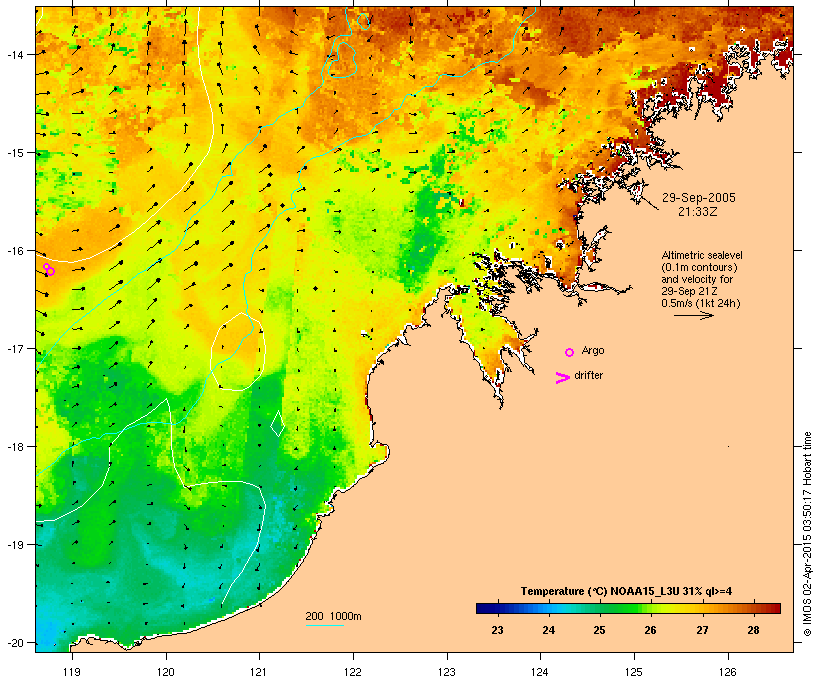
Task: Click the longitude label 125
Action: (634, 672)
